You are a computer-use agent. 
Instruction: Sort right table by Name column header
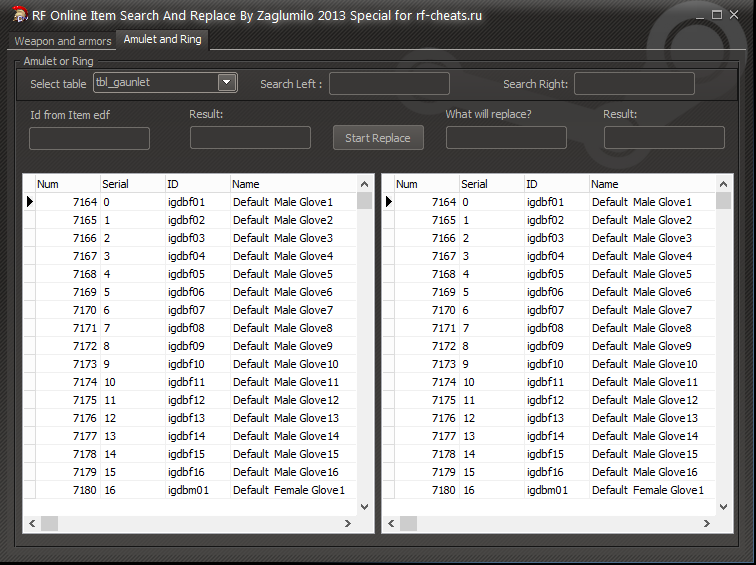point(652,184)
